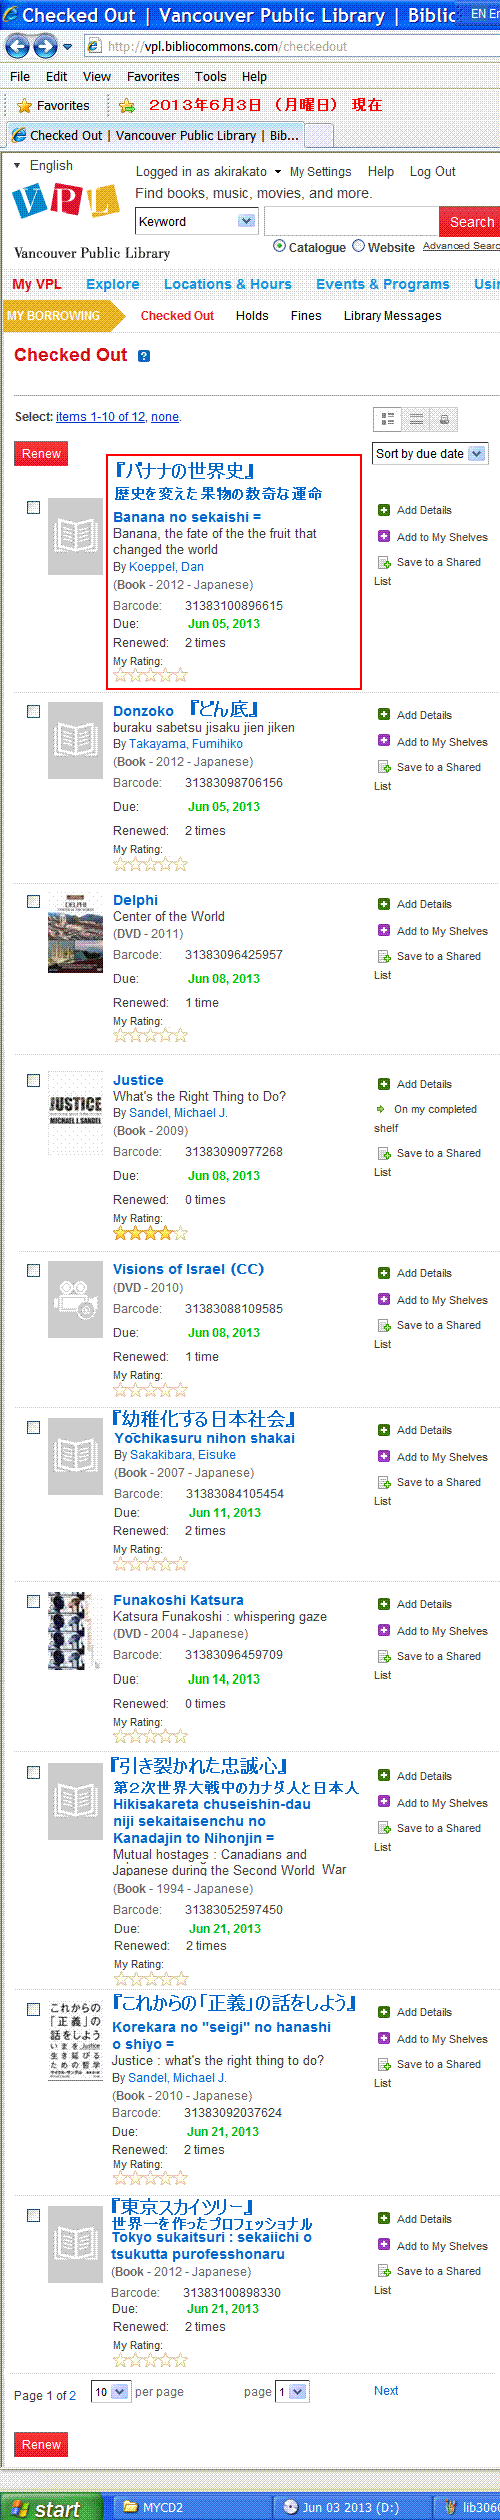This screenshot has width=500, height=2520.
Task: Select the Catalogue radio button
Action: [x=279, y=246]
